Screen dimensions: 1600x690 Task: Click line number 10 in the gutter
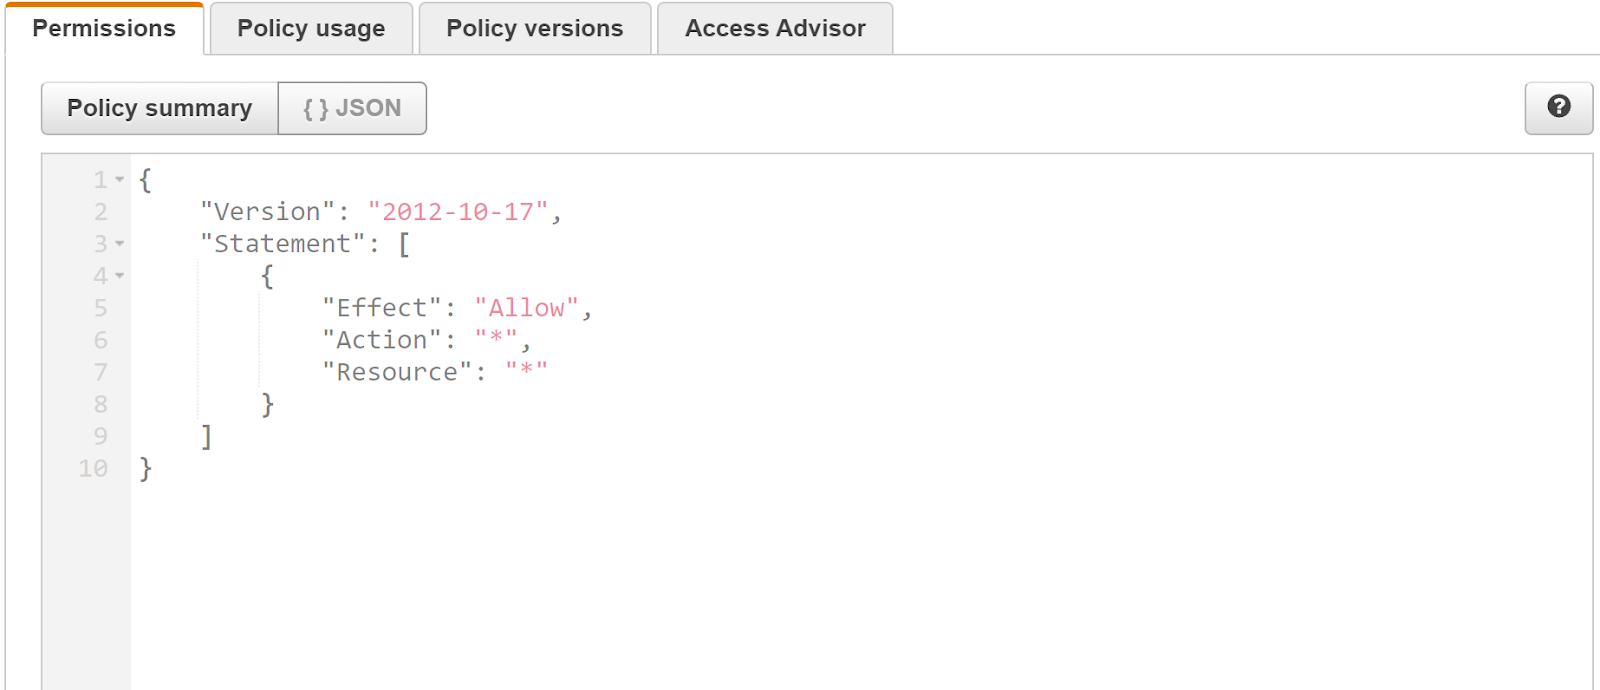(93, 468)
